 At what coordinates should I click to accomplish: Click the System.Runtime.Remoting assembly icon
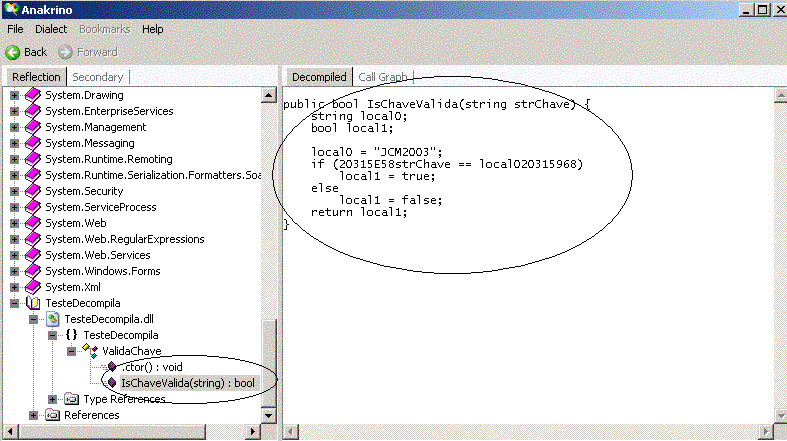point(33,159)
